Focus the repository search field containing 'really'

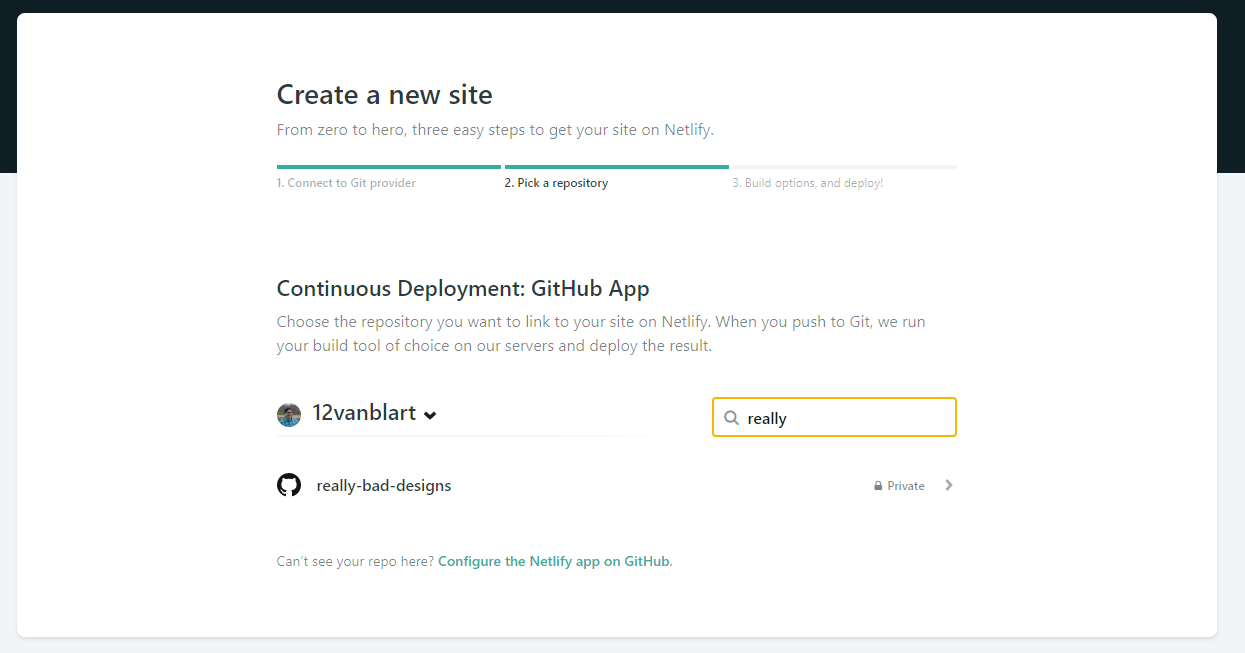coord(834,417)
